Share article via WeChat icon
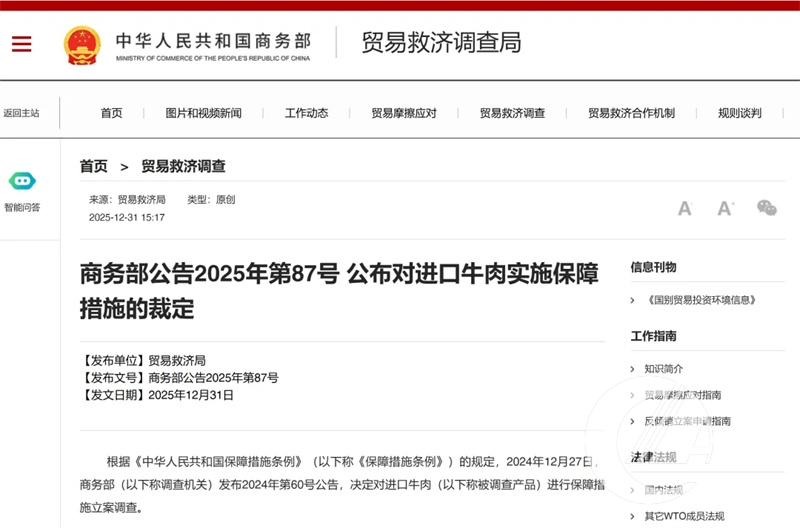The image size is (800, 528). [x=767, y=208]
